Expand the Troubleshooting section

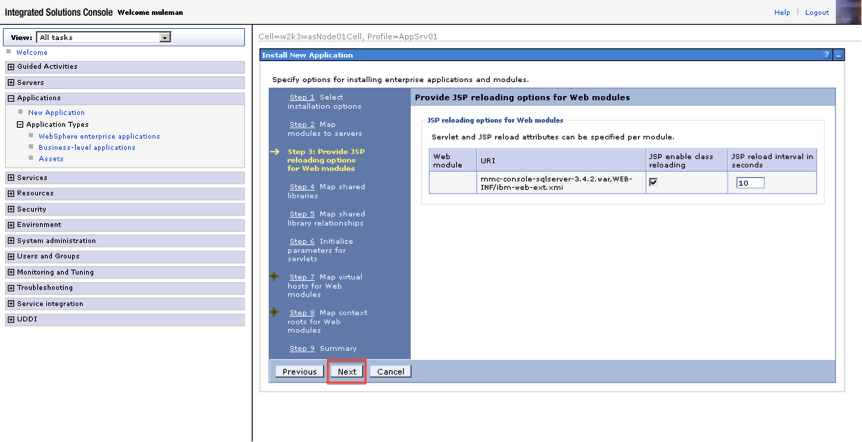(11, 288)
